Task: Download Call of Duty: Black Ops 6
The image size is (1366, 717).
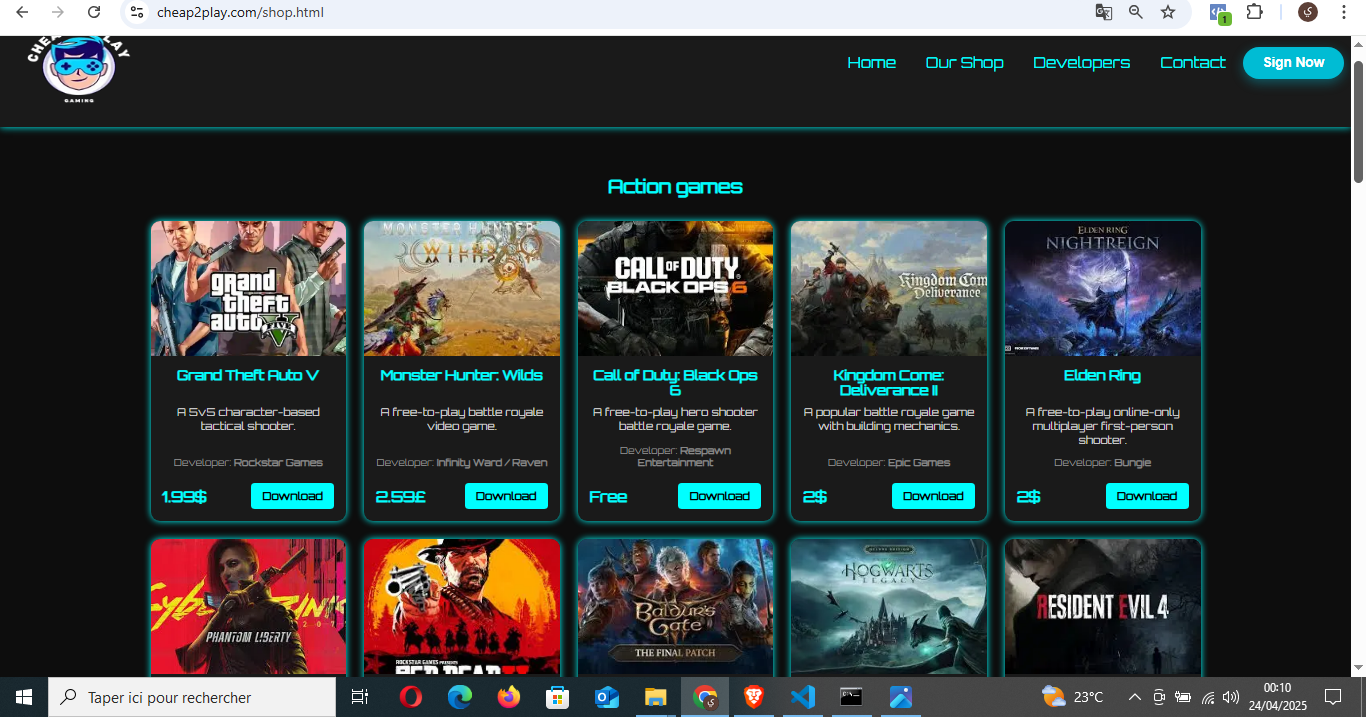Action: pos(719,496)
